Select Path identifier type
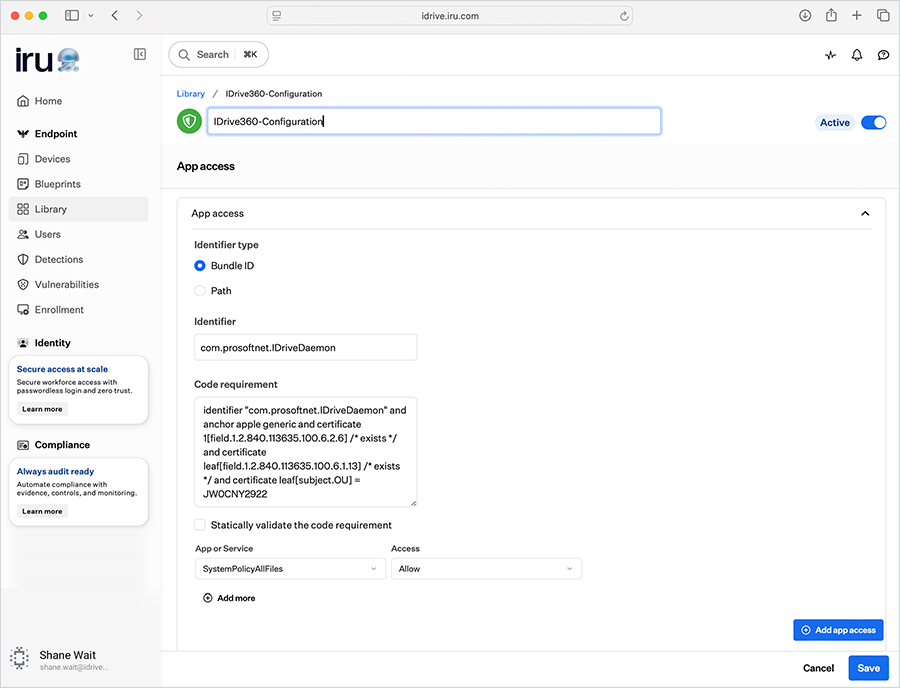Viewport: 900px width, 688px height. (x=200, y=291)
